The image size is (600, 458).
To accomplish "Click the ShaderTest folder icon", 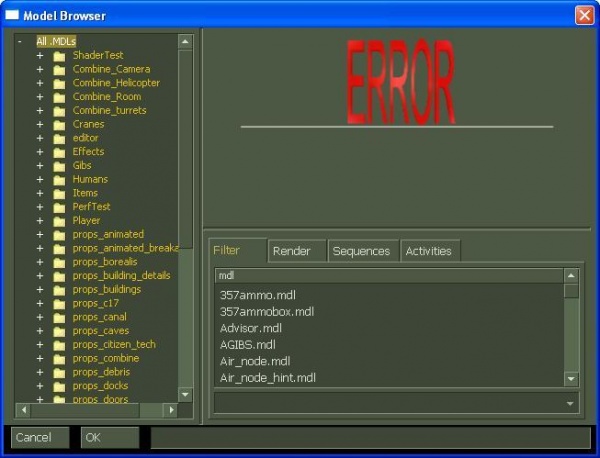I will 59,56.
